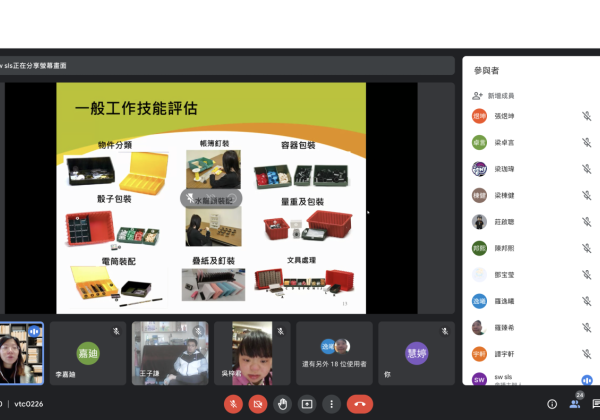Select your own tile labeled 你
This screenshot has height=420, width=600.
pyautogui.click(x=416, y=353)
